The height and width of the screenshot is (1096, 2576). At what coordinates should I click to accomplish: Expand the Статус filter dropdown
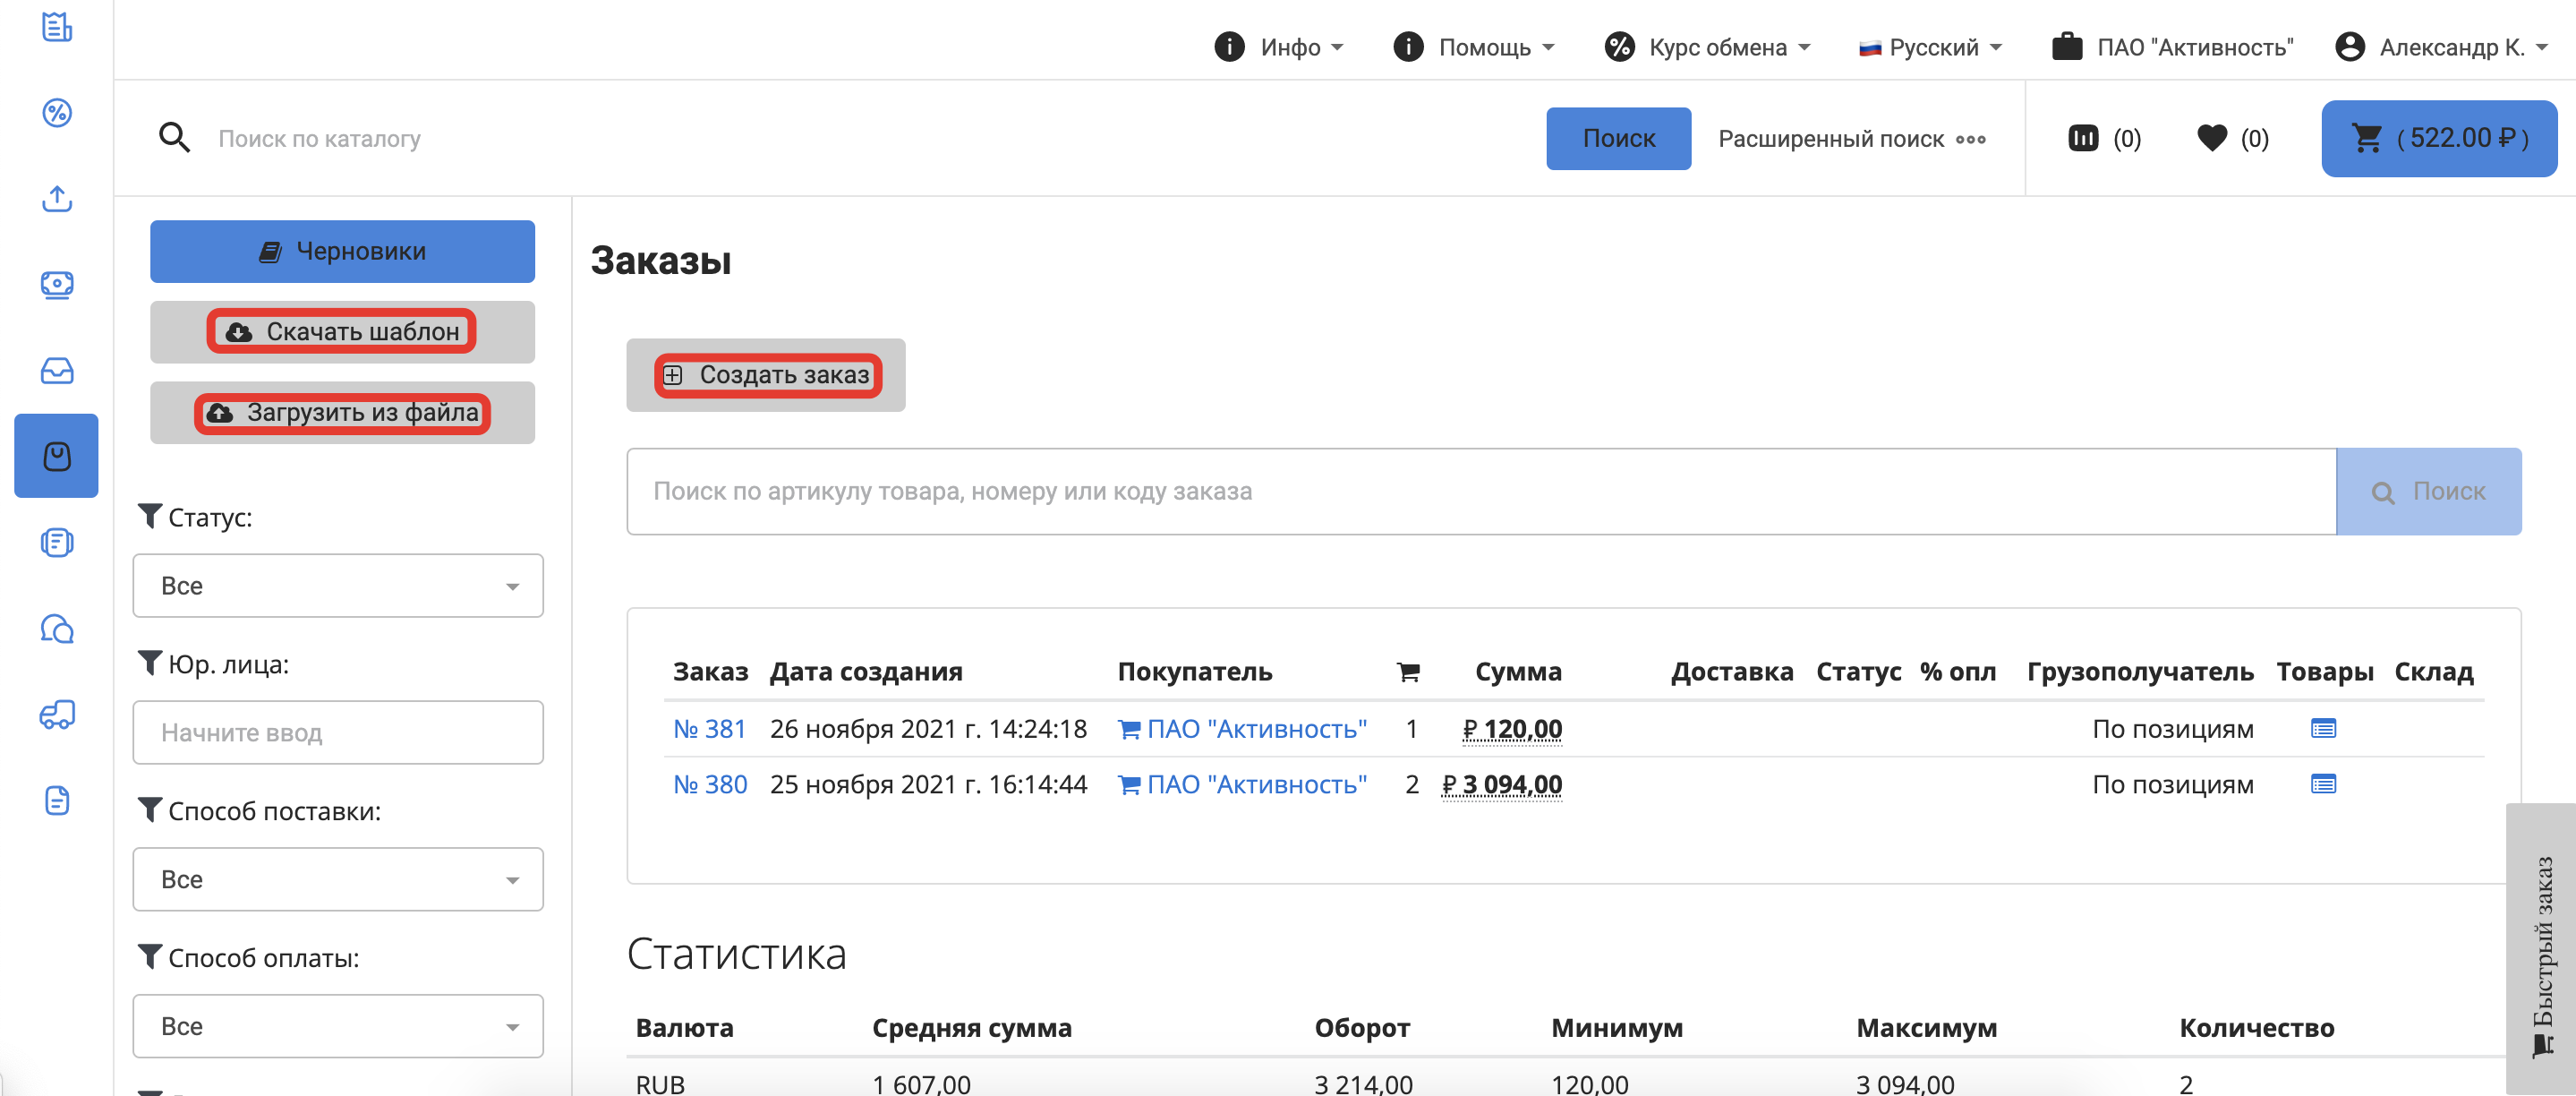point(337,586)
